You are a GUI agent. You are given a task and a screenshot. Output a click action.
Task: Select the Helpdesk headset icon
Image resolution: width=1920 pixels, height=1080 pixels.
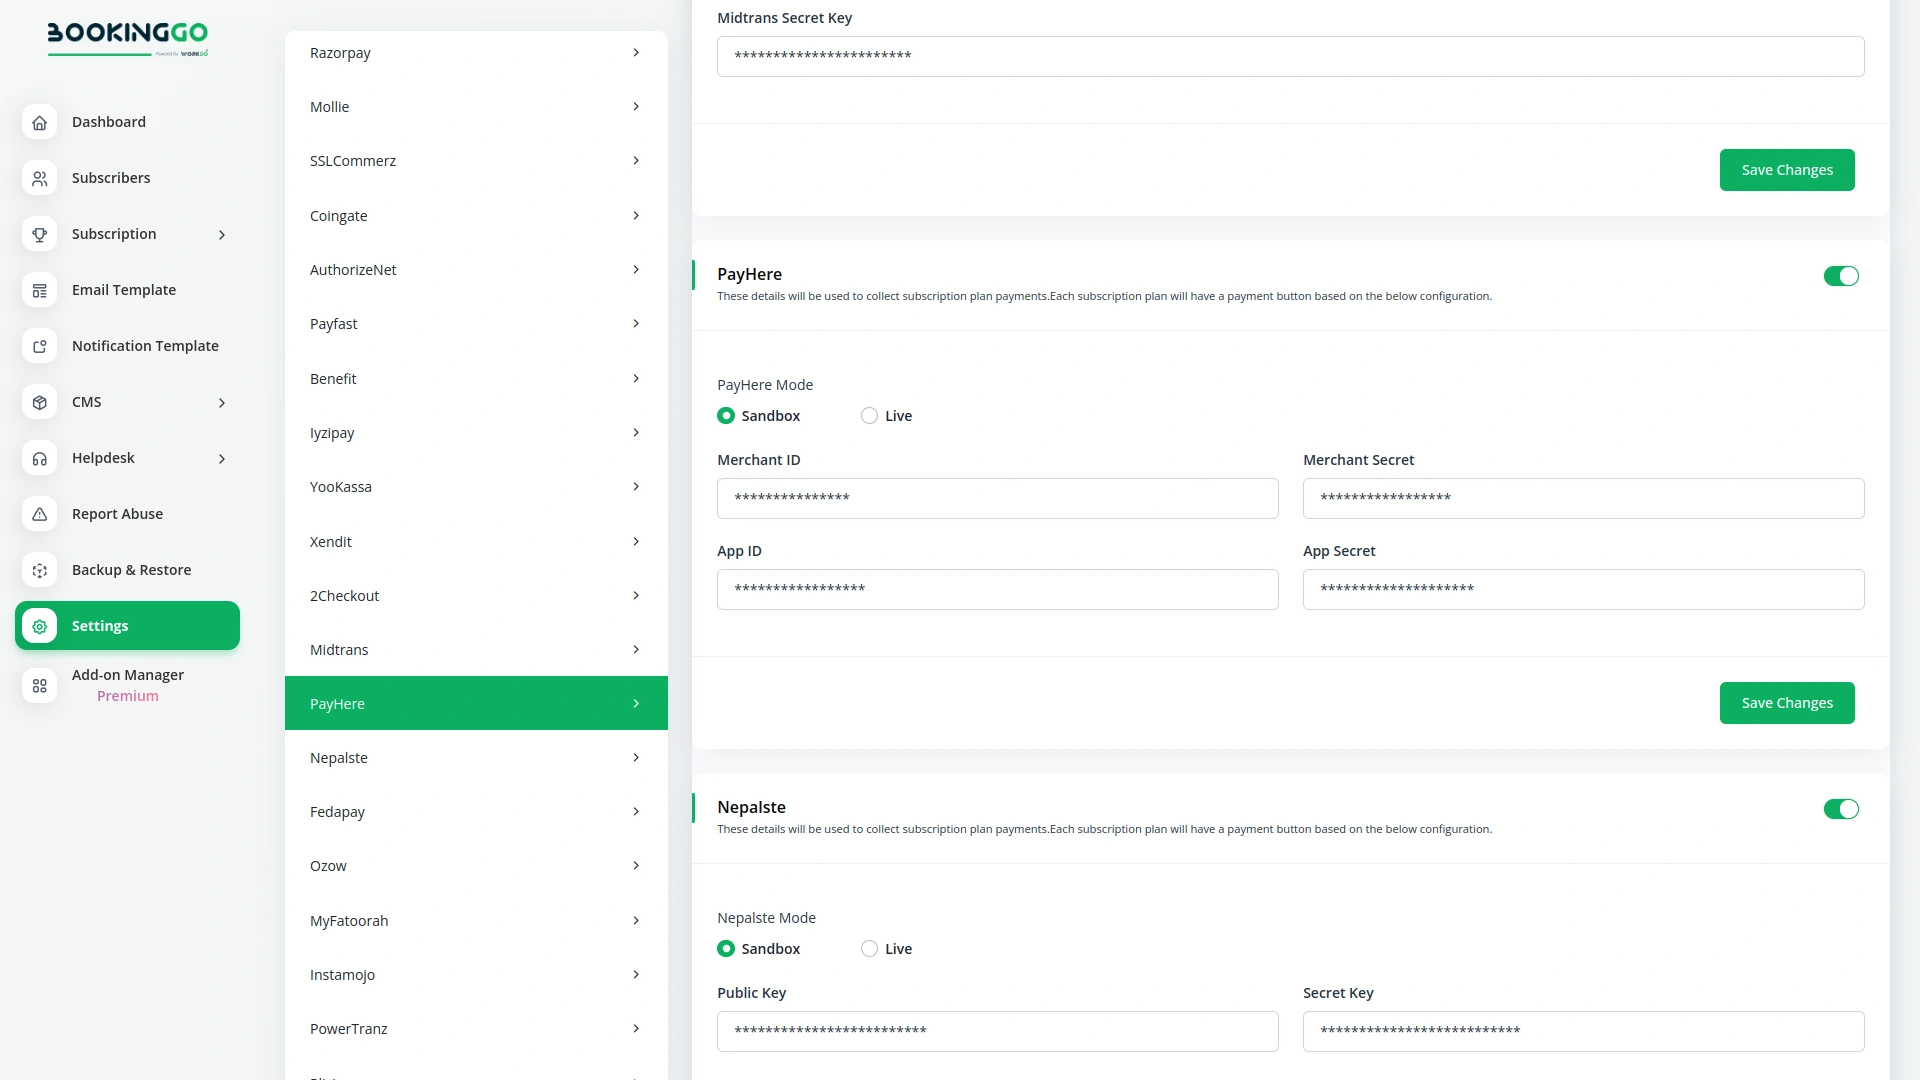[x=39, y=458]
